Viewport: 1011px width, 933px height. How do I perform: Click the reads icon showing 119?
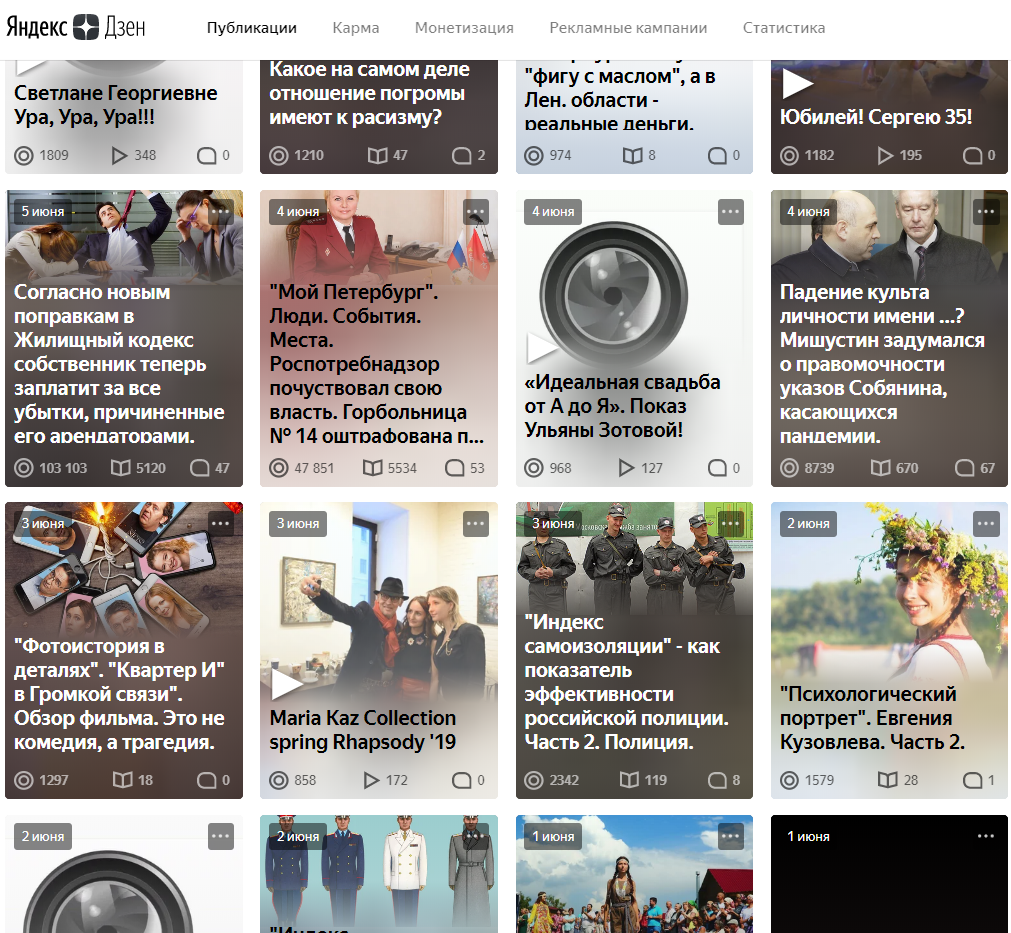(x=629, y=780)
